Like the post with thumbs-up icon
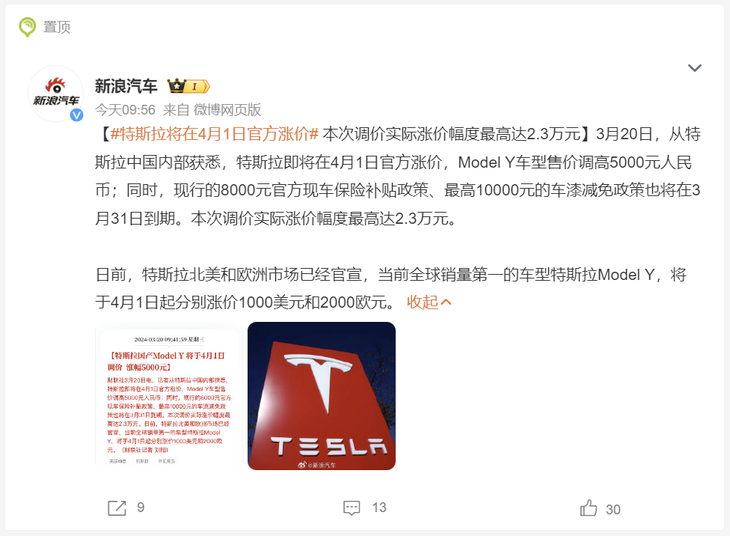The image size is (730, 536). 588,508
